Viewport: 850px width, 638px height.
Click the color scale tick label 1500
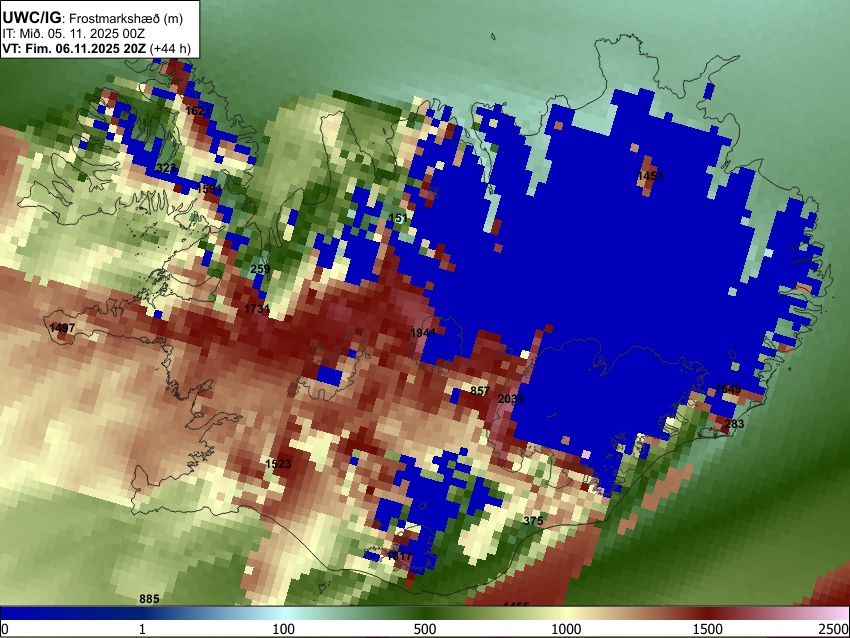point(707,629)
